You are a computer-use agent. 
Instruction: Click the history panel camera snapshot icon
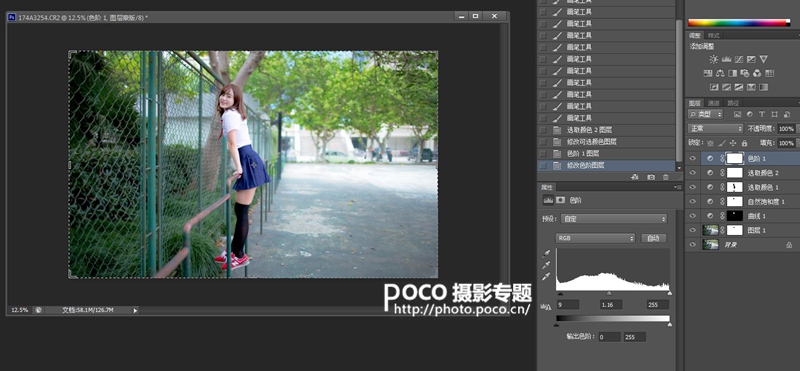point(651,177)
